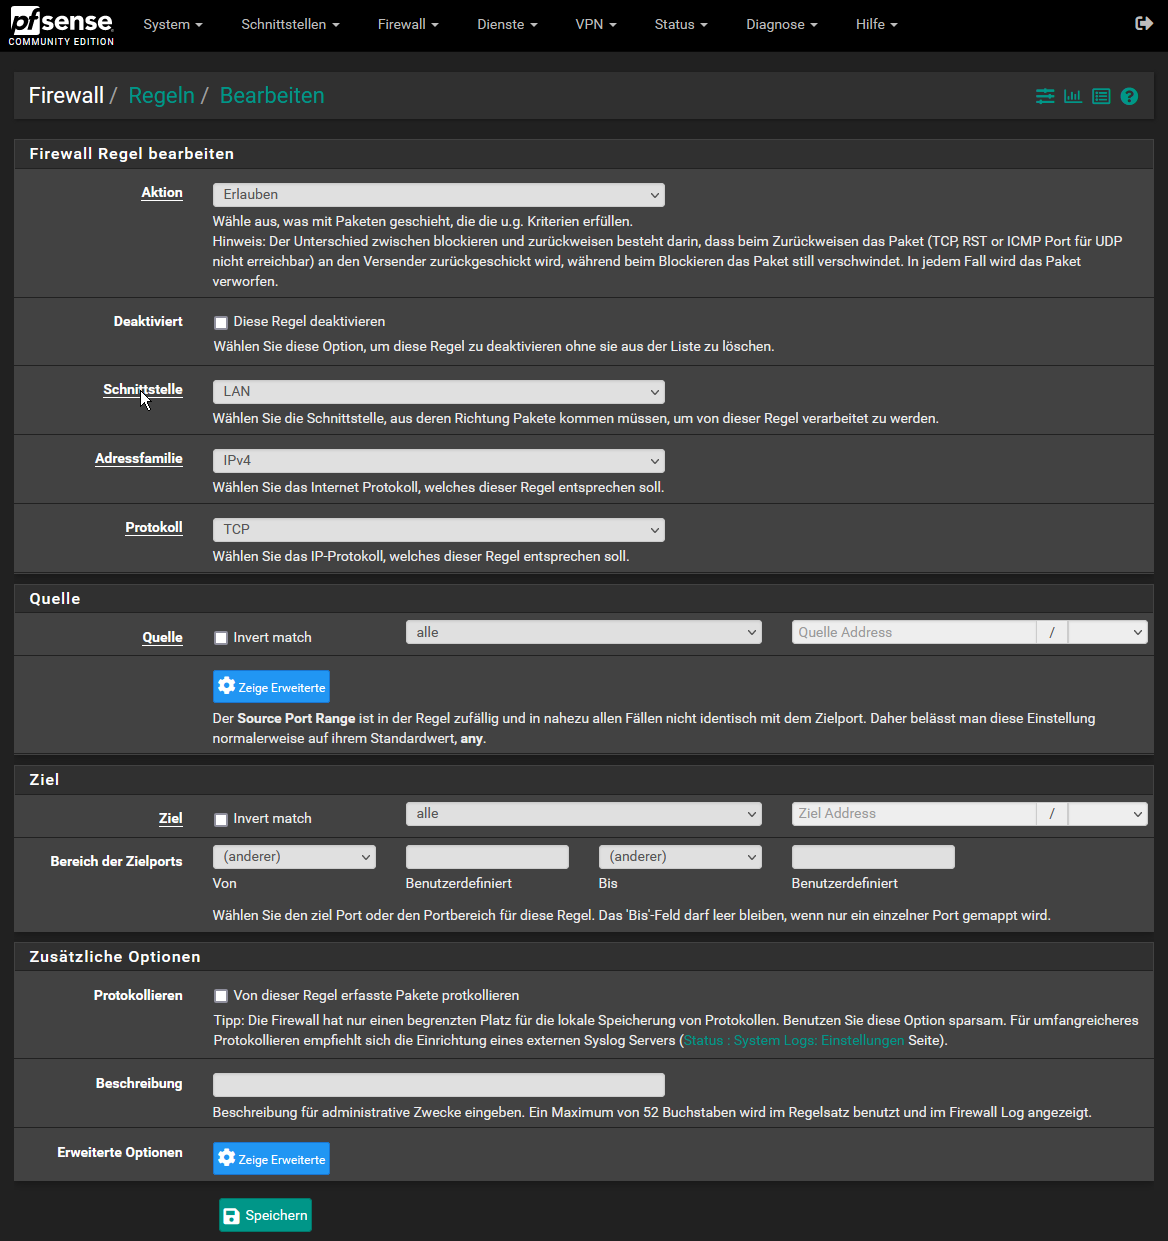The image size is (1168, 1241).
Task: Click the underlined Ziel field label
Action: pos(171,819)
